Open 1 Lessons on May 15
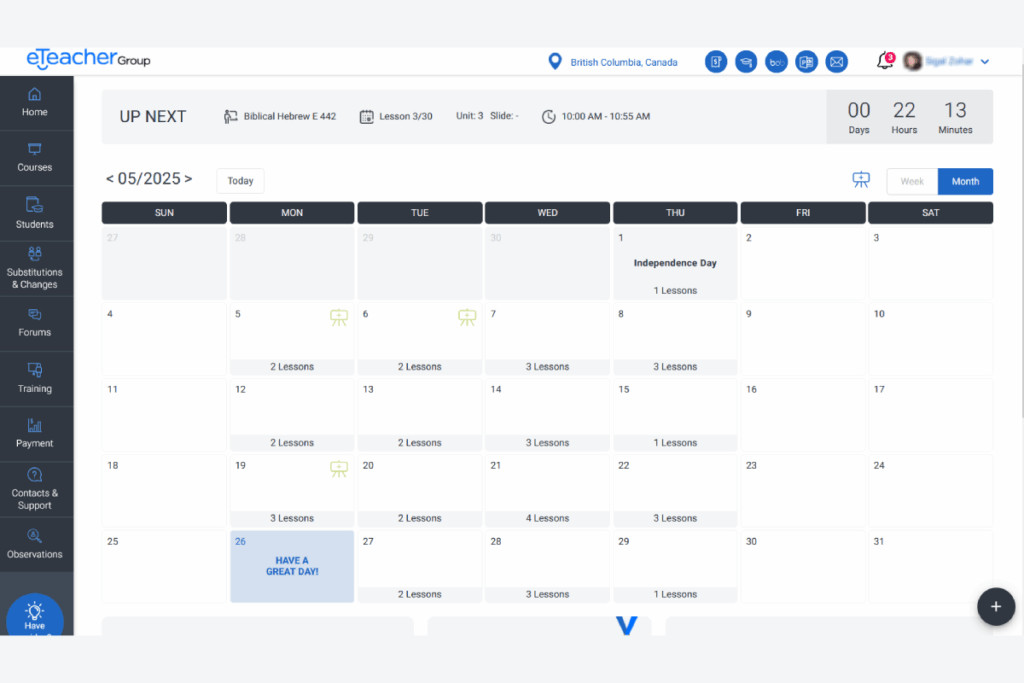 (x=675, y=442)
